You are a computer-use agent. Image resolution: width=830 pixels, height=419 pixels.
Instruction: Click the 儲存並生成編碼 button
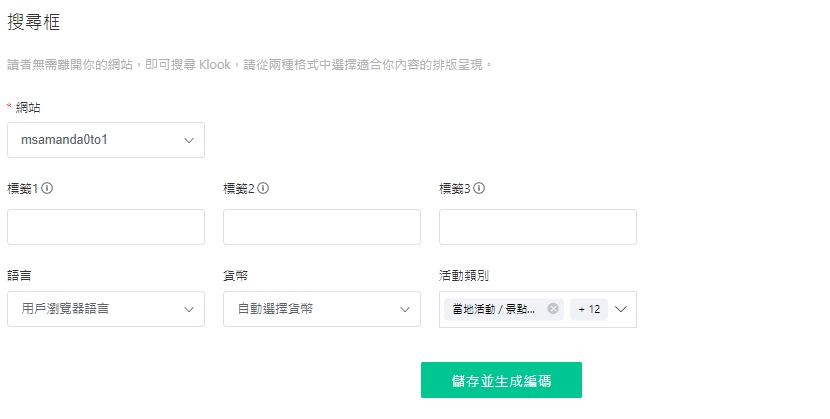click(x=501, y=380)
